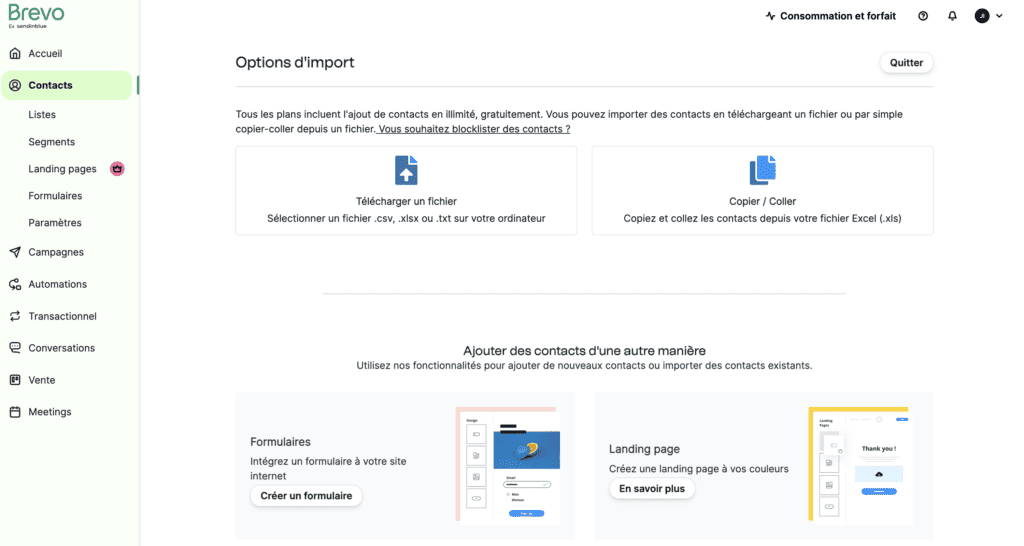Click the Brevo logo

pyautogui.click(x=36, y=14)
